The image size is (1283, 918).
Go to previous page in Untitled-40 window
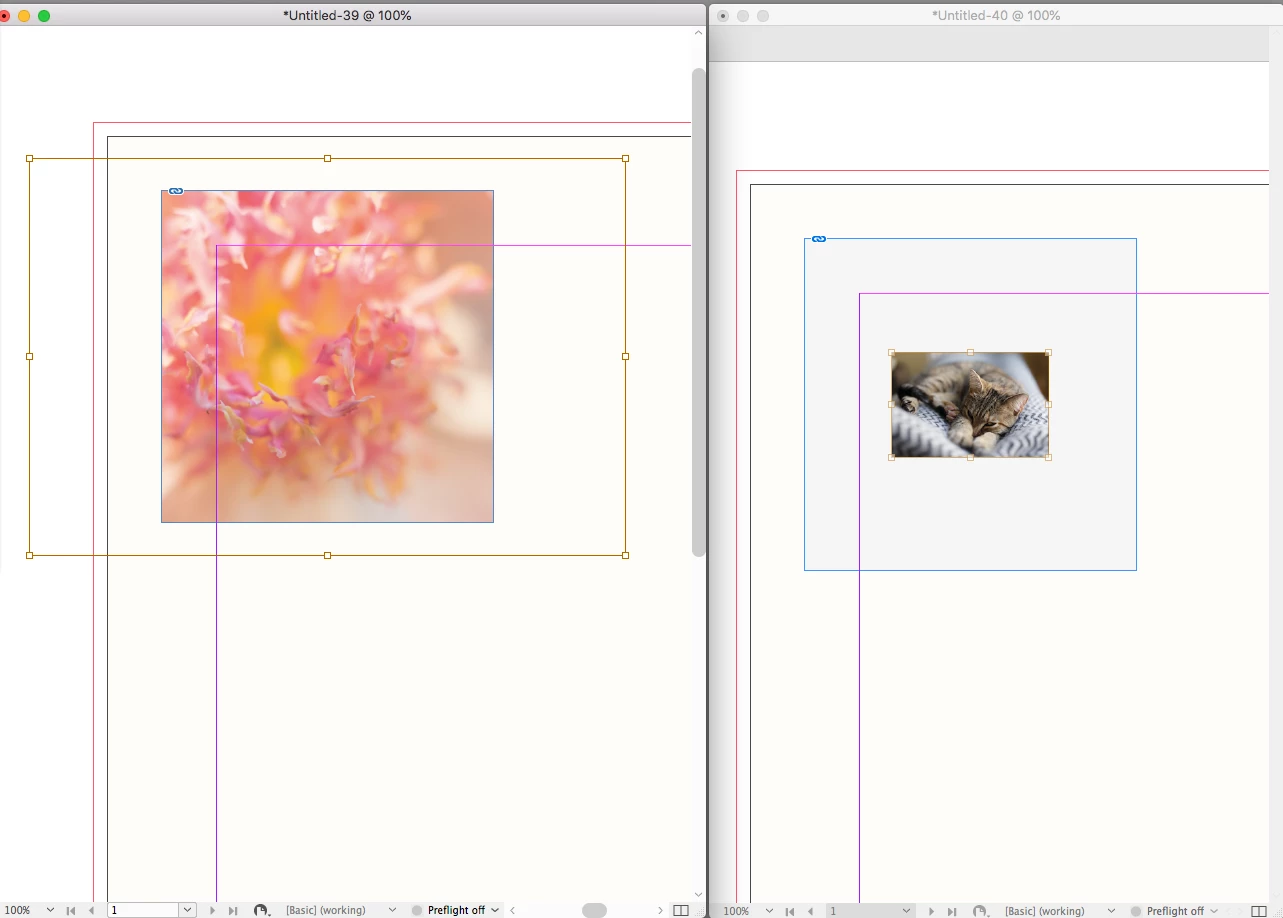tap(810, 911)
